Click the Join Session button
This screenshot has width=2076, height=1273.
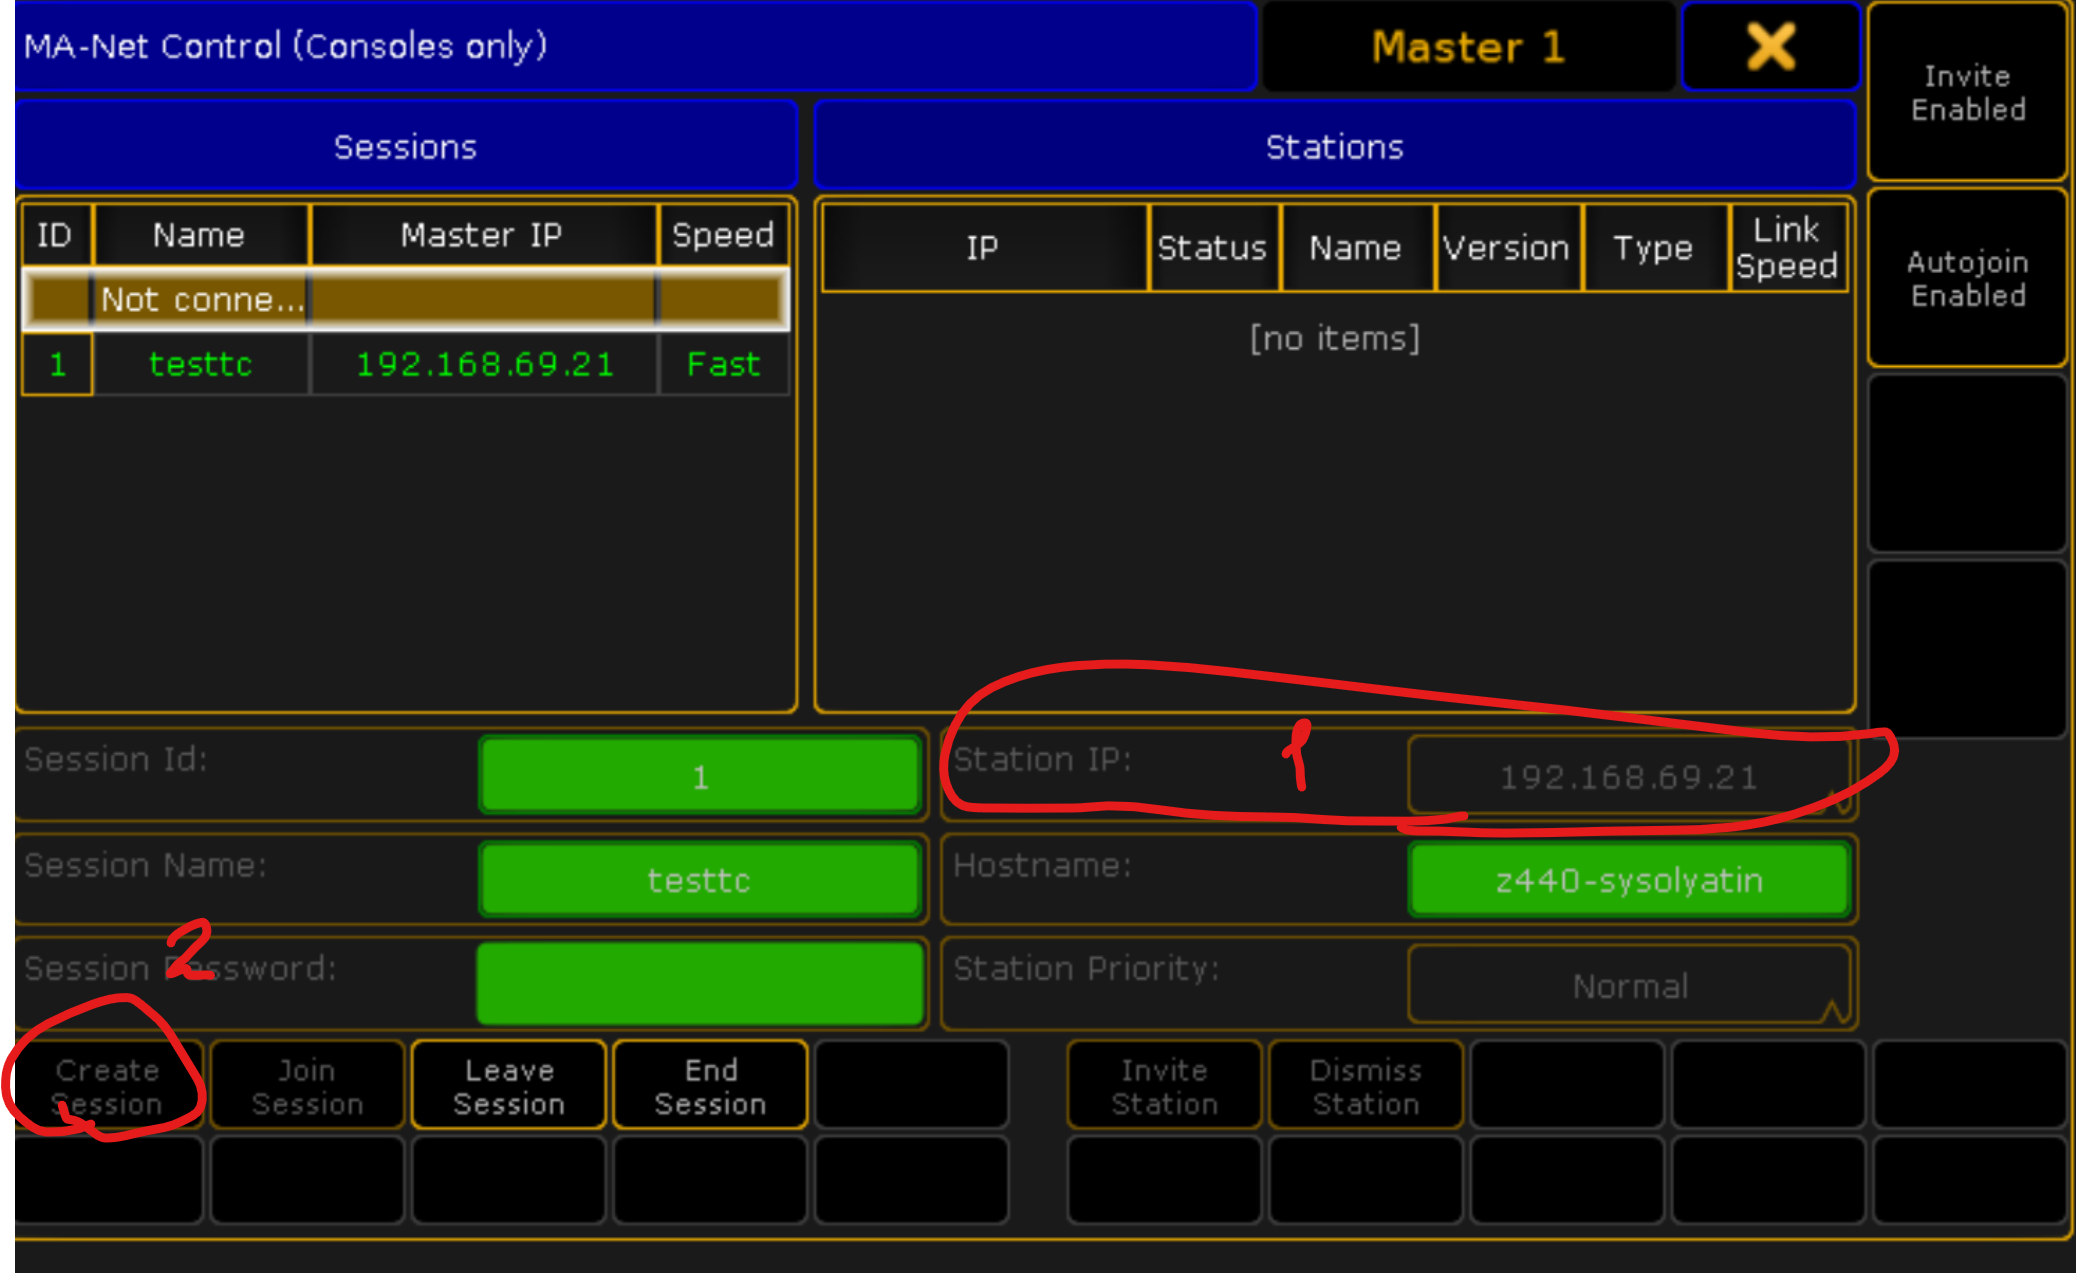click(307, 1086)
